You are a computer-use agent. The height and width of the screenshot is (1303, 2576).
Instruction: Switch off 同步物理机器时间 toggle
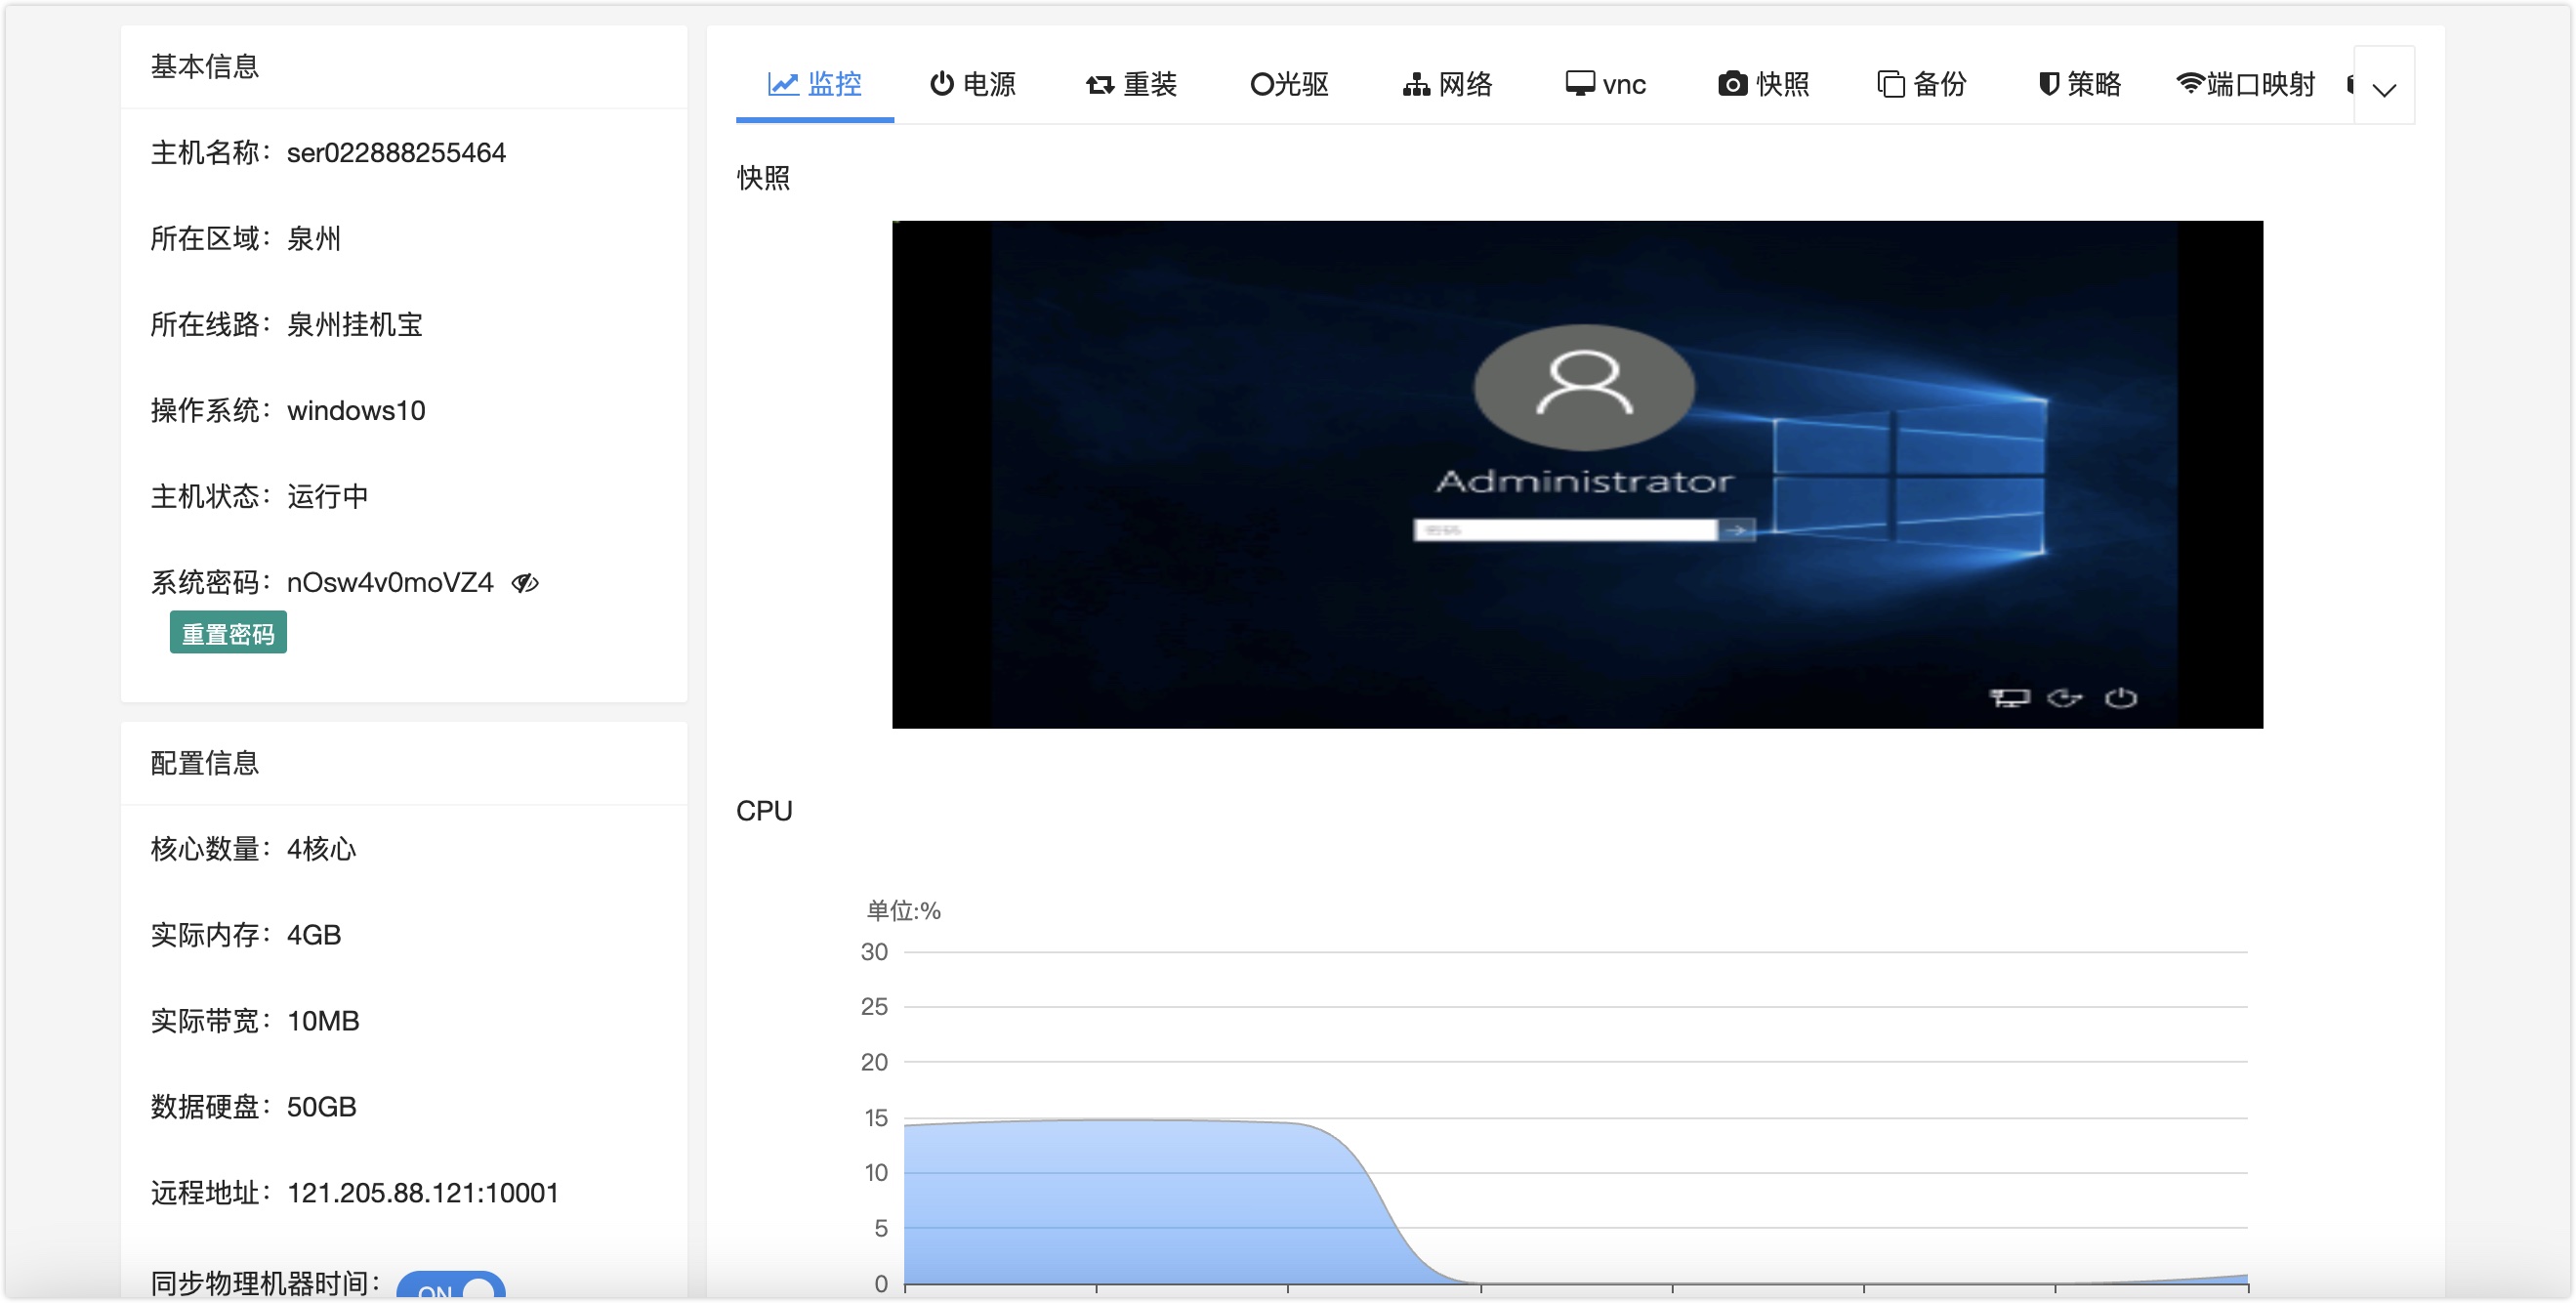[451, 1288]
